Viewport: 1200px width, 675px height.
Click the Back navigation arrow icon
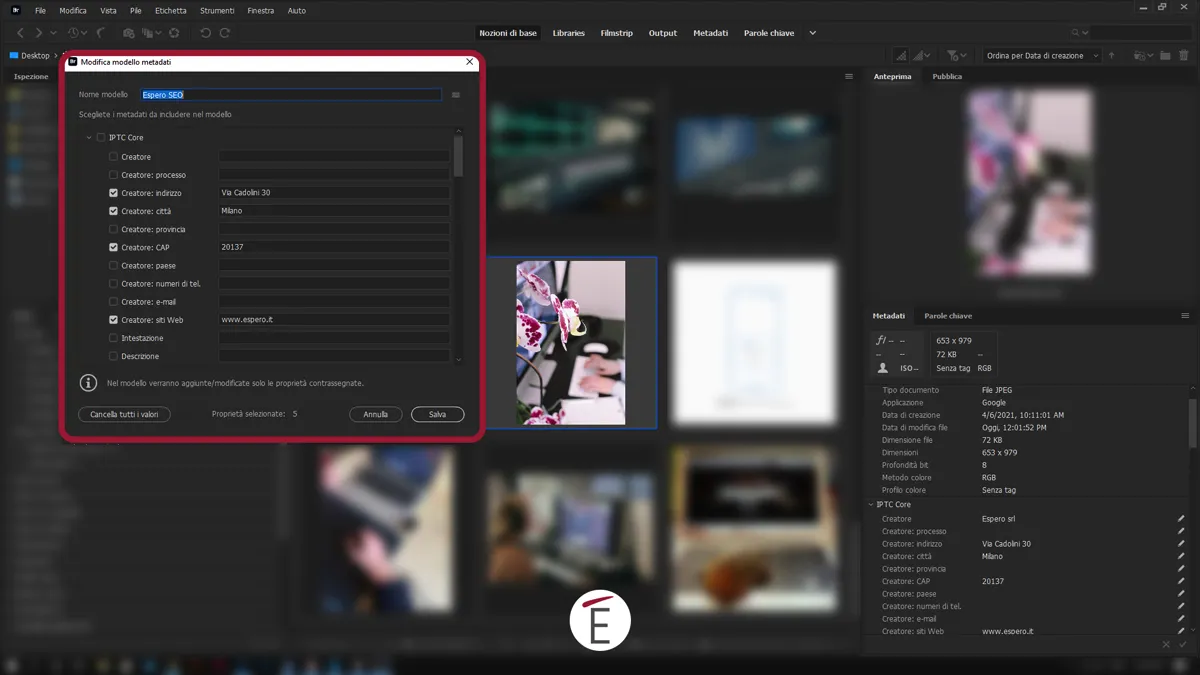tap(21, 32)
